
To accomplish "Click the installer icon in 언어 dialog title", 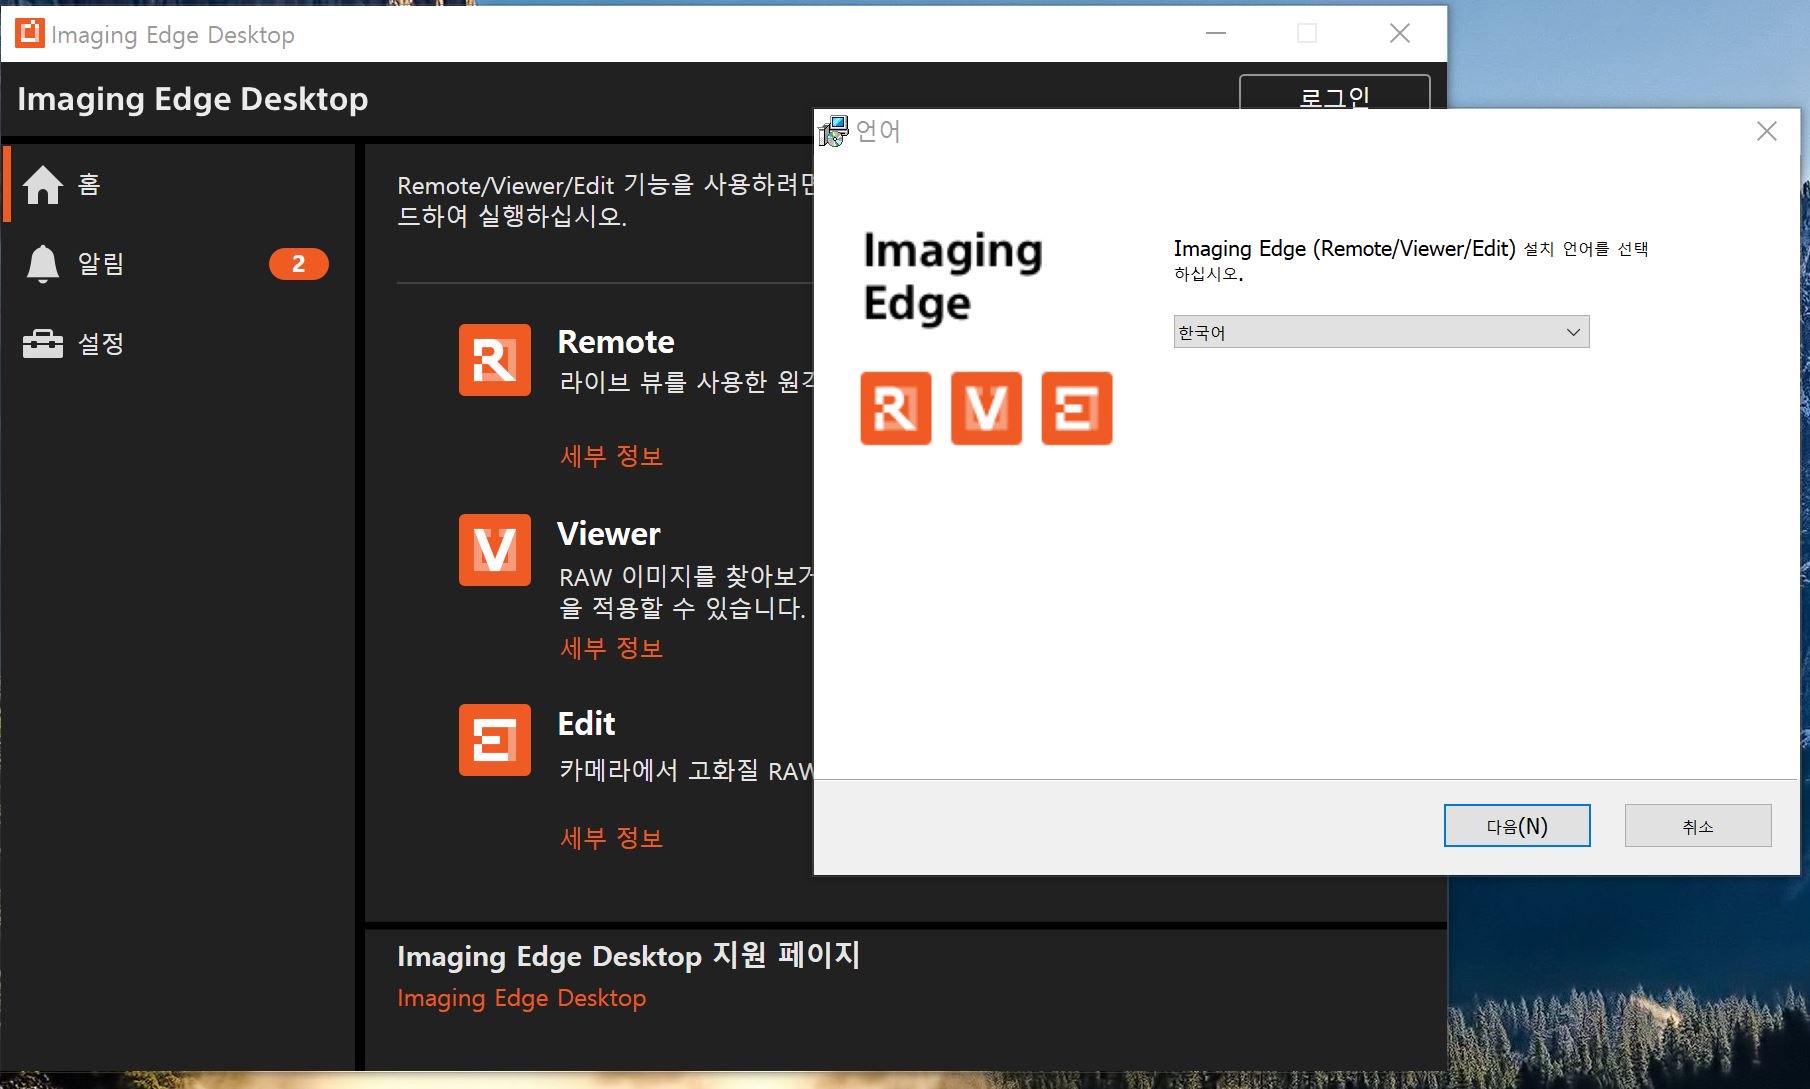I will (833, 131).
